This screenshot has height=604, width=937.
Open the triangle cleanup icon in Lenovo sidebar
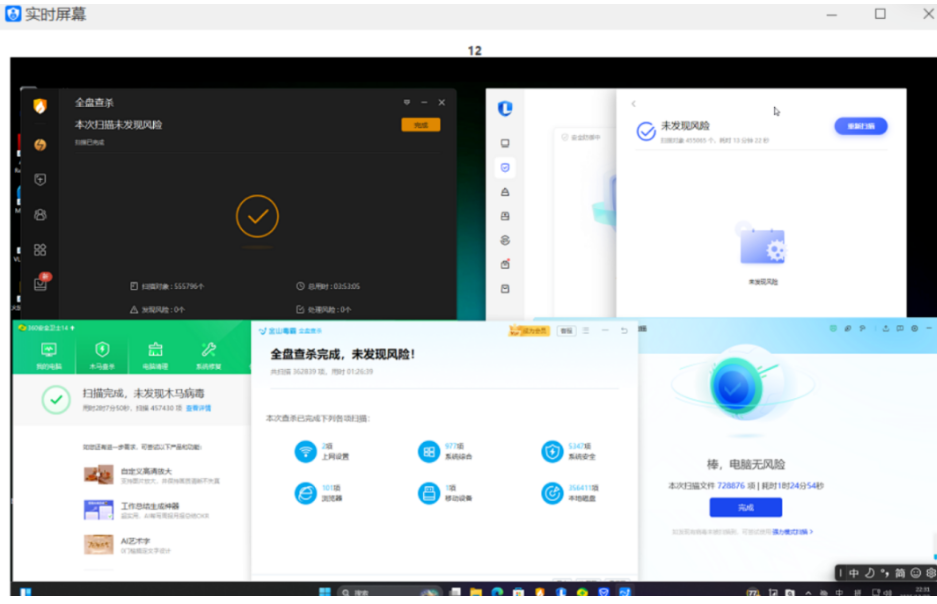[505, 192]
